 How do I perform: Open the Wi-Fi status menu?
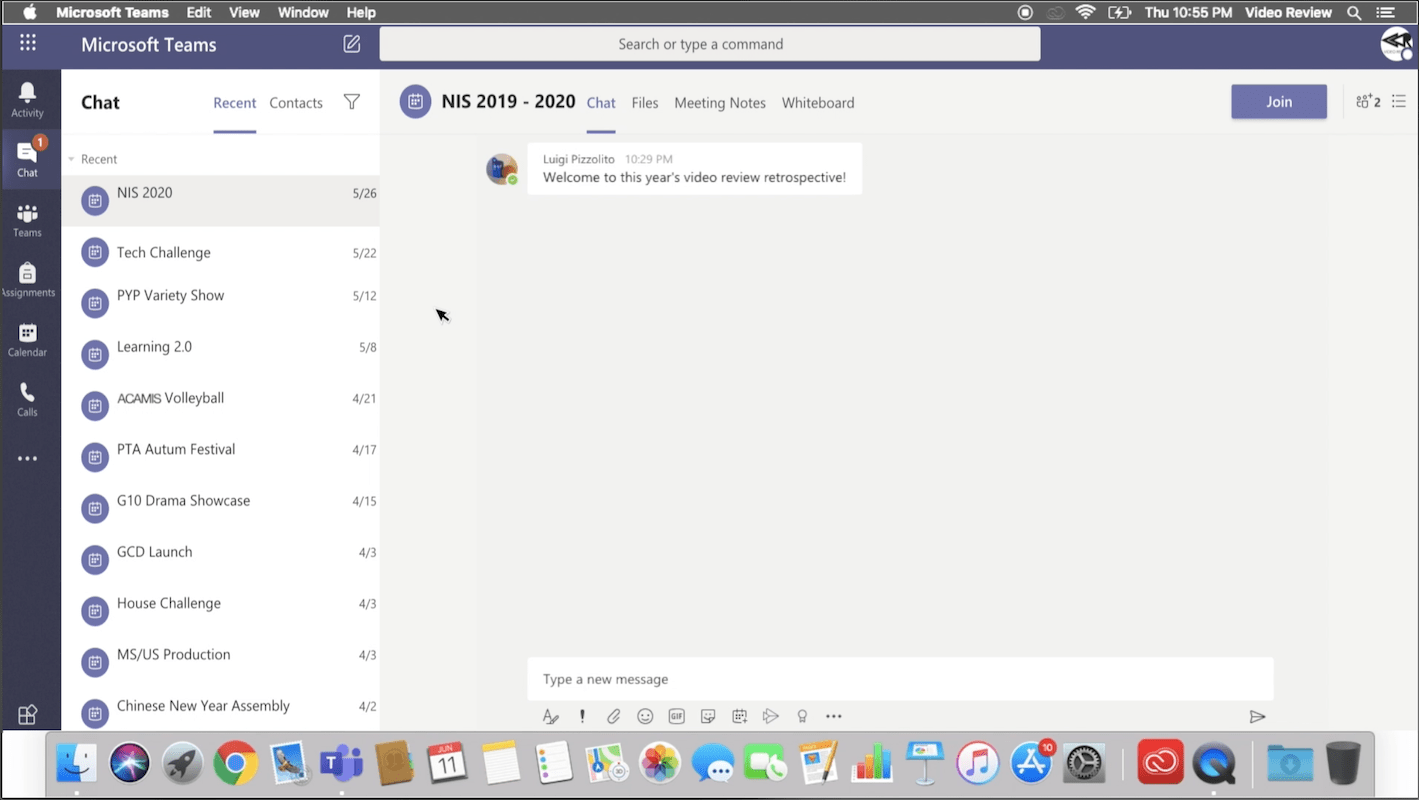coord(1085,12)
